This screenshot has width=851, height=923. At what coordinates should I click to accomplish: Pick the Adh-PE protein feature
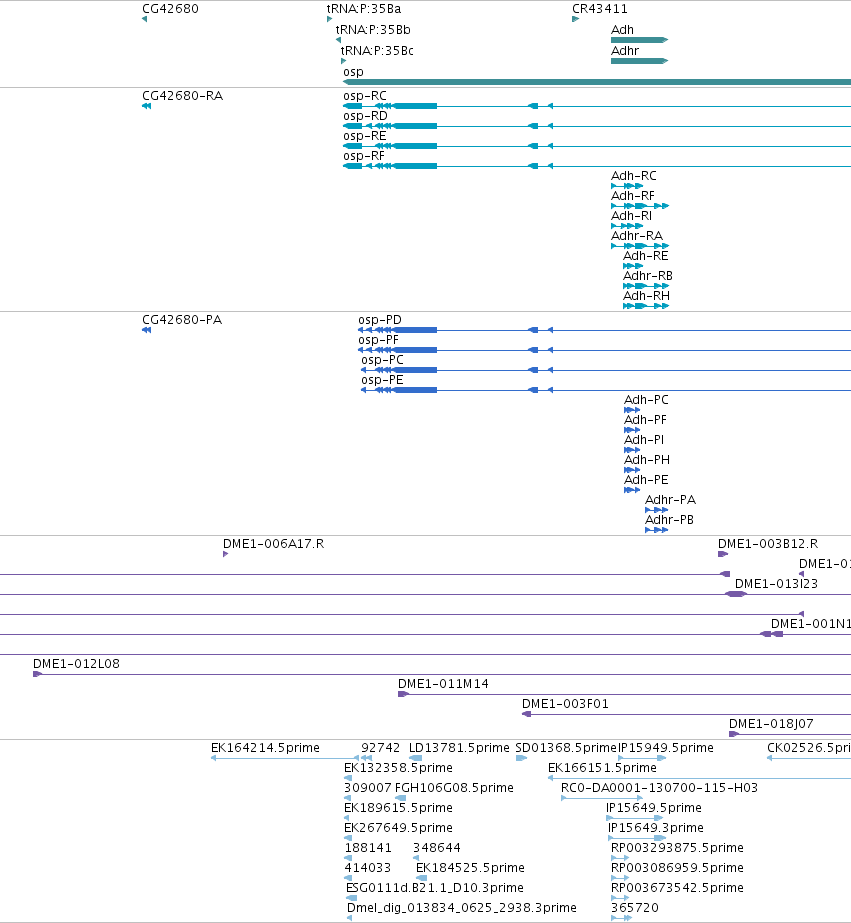point(632,490)
